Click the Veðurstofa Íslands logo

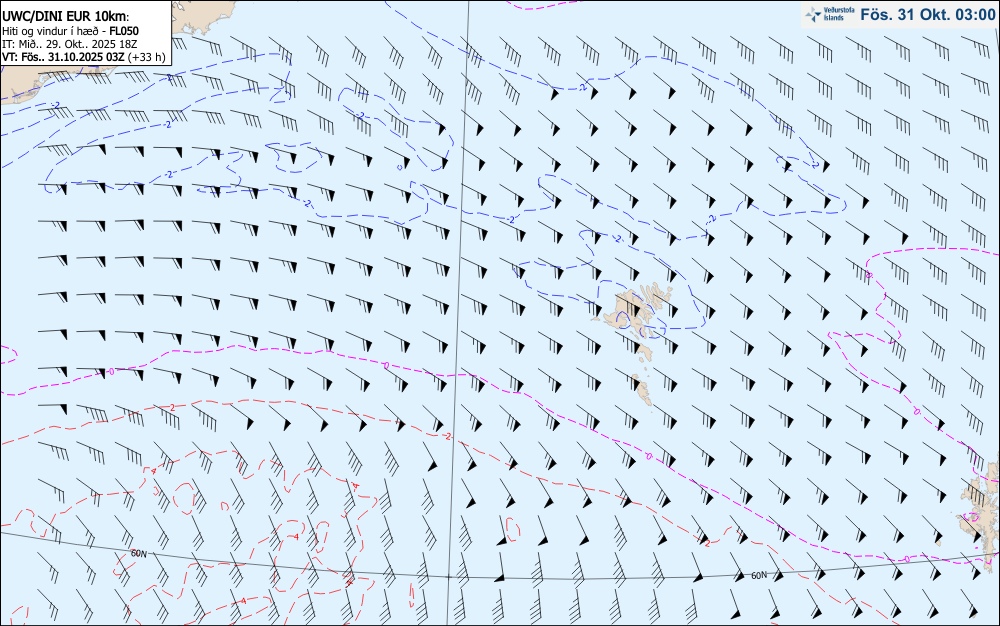[x=829, y=14]
